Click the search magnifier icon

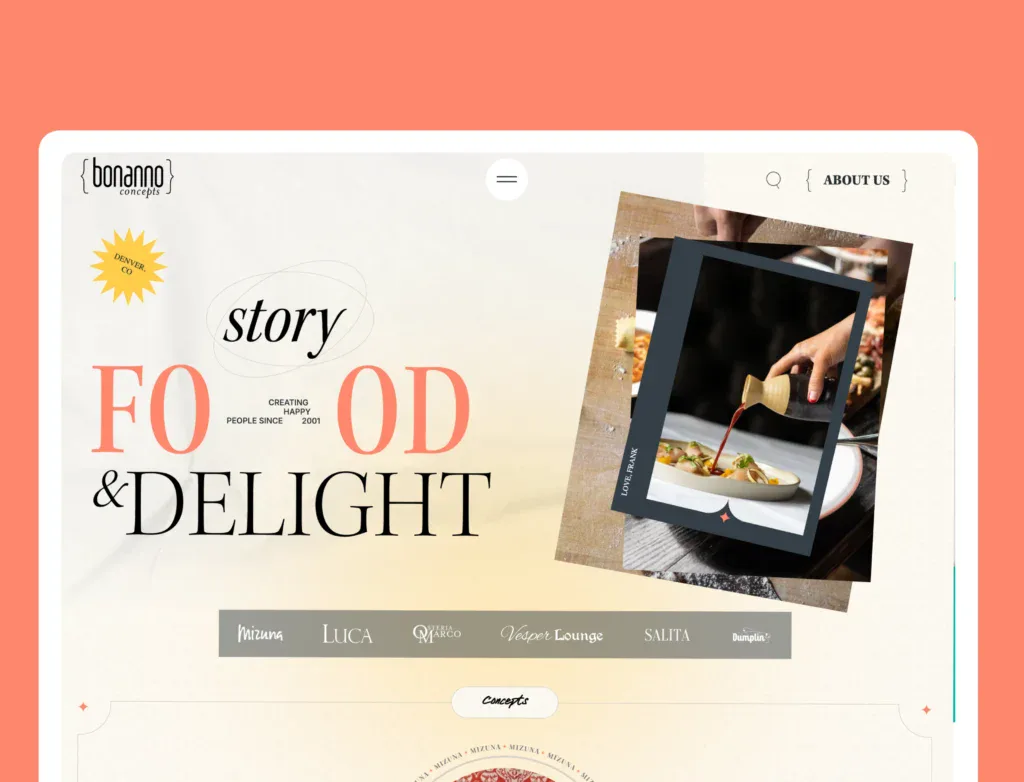[x=773, y=179]
